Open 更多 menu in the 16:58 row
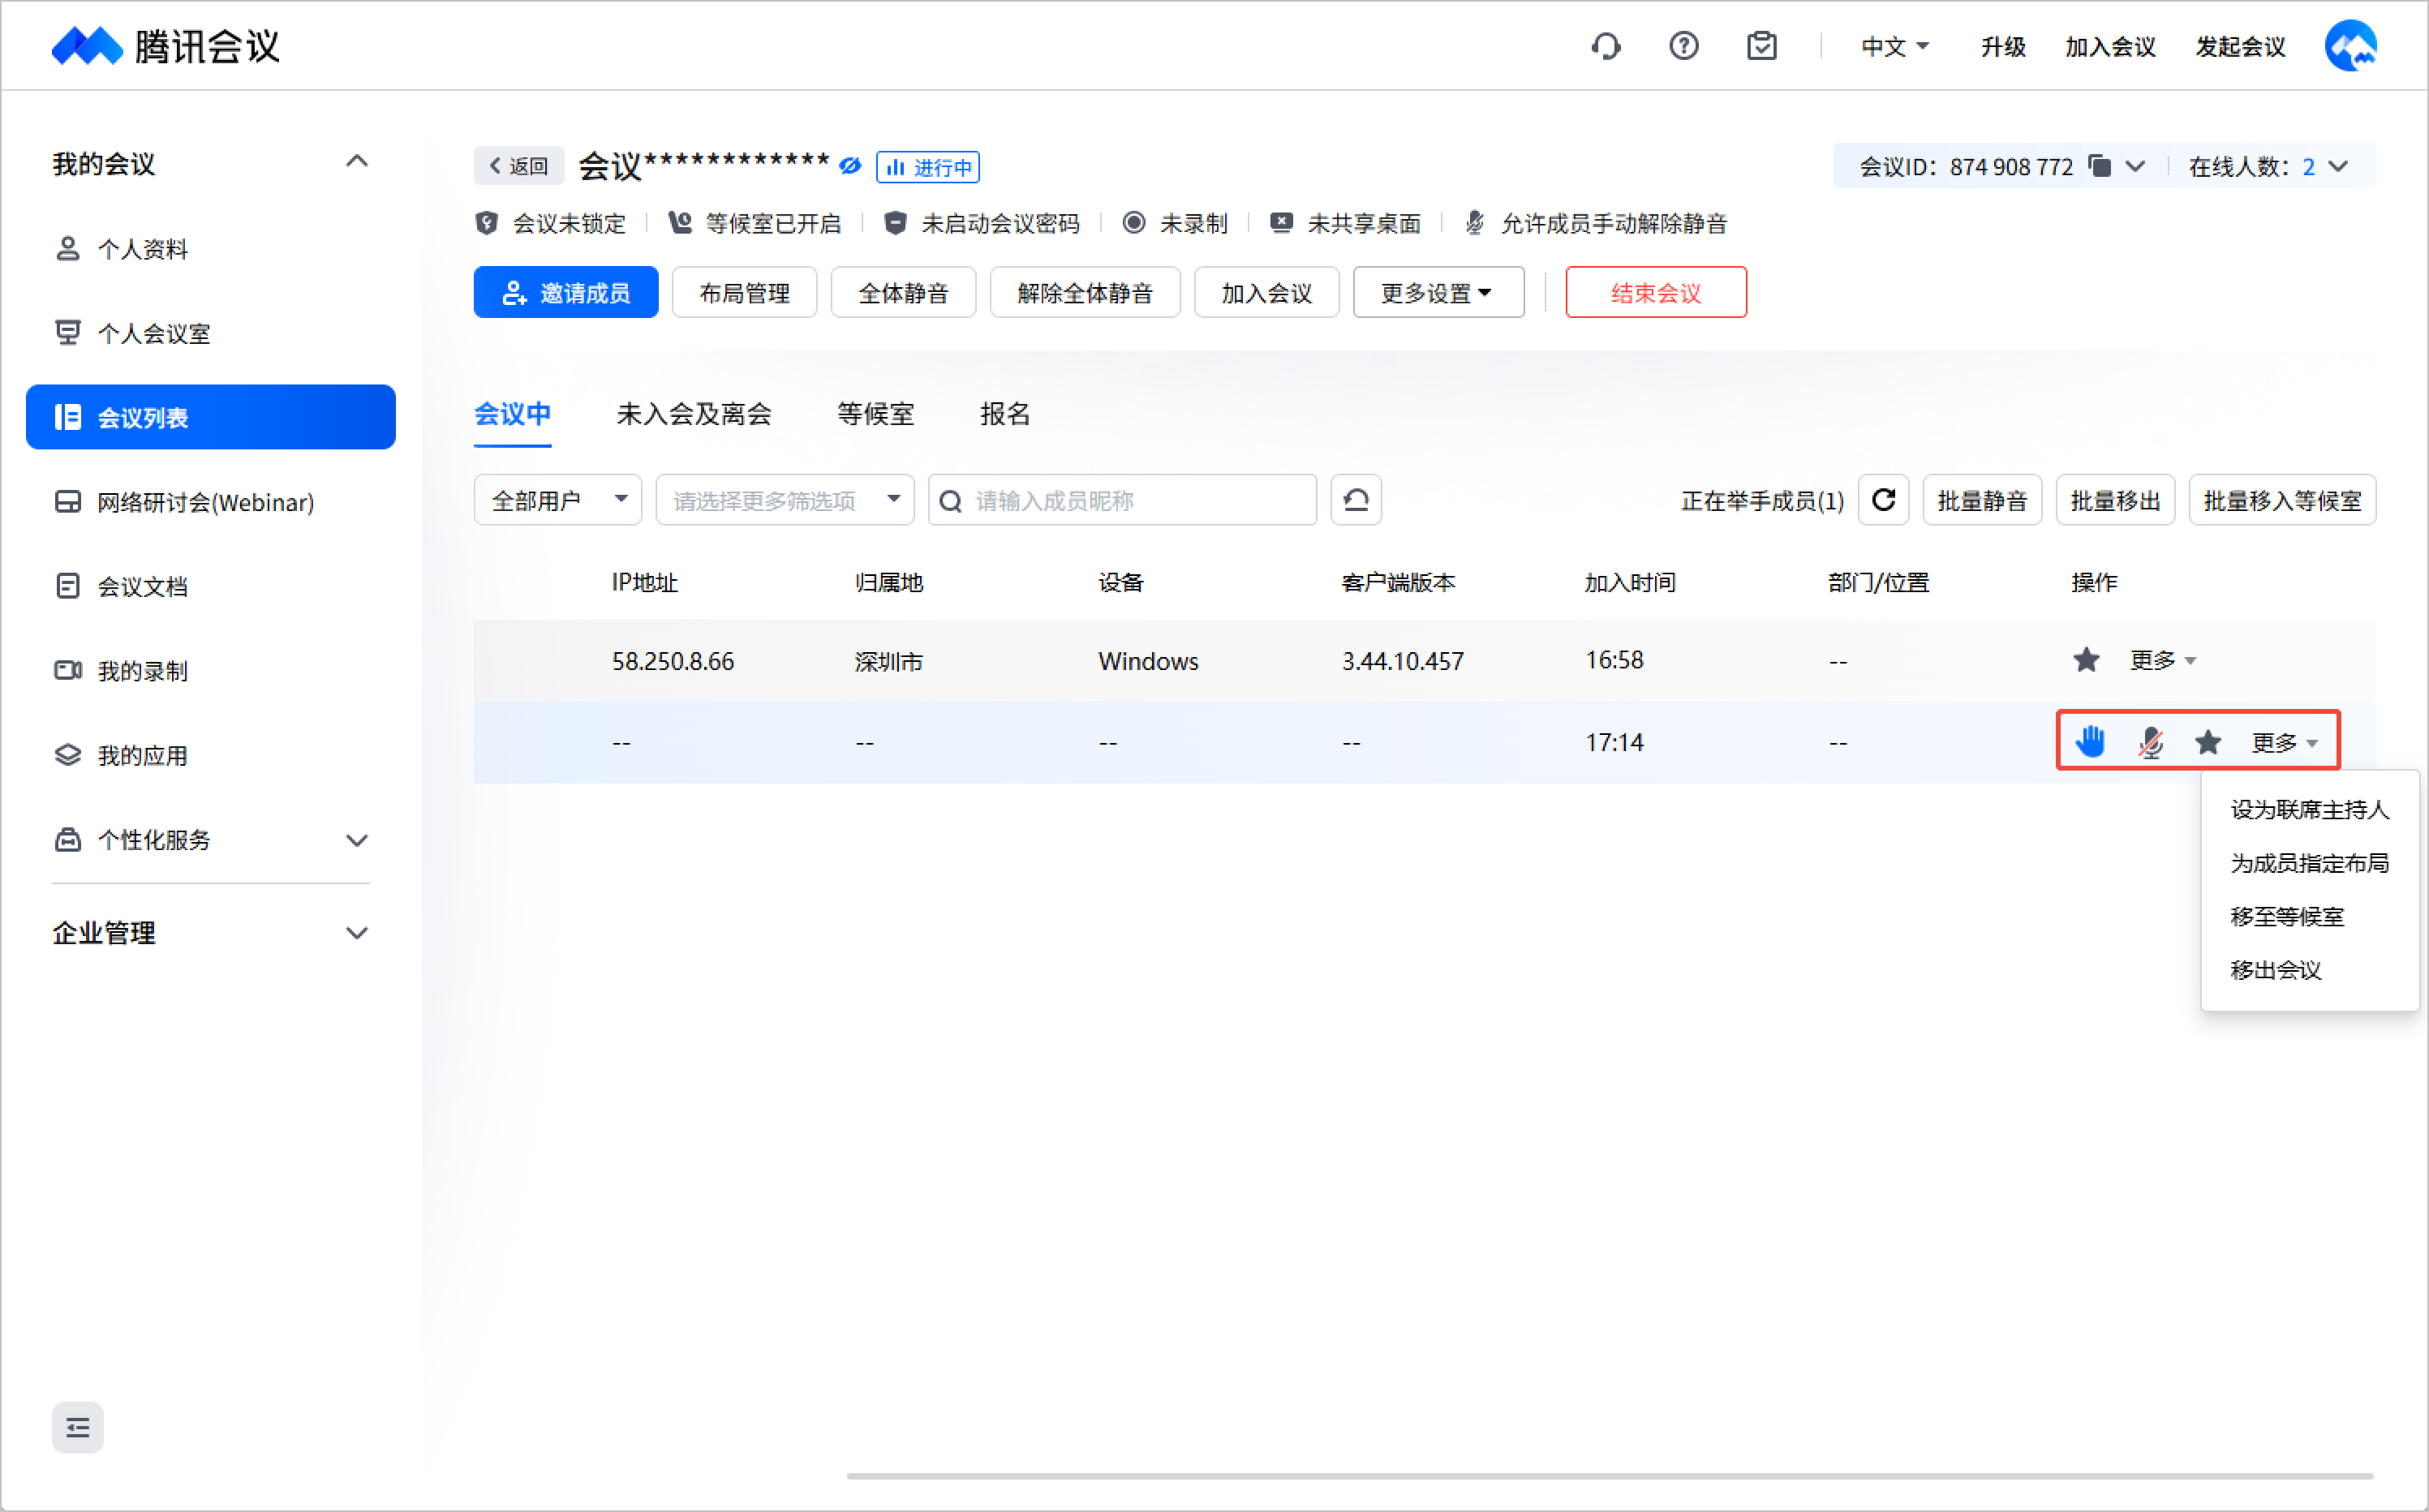 tap(2162, 660)
